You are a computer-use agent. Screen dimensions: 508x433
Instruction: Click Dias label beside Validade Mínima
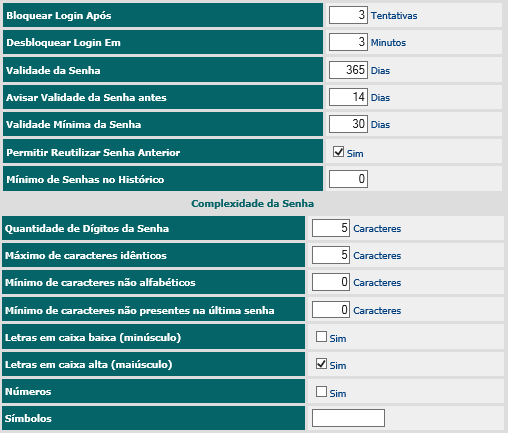click(380, 125)
